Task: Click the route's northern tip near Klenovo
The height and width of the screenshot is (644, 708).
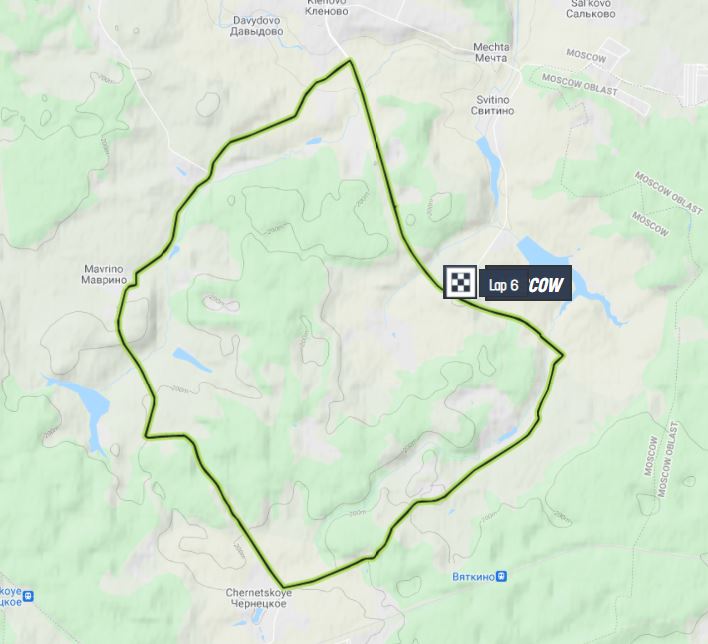Action: click(350, 60)
